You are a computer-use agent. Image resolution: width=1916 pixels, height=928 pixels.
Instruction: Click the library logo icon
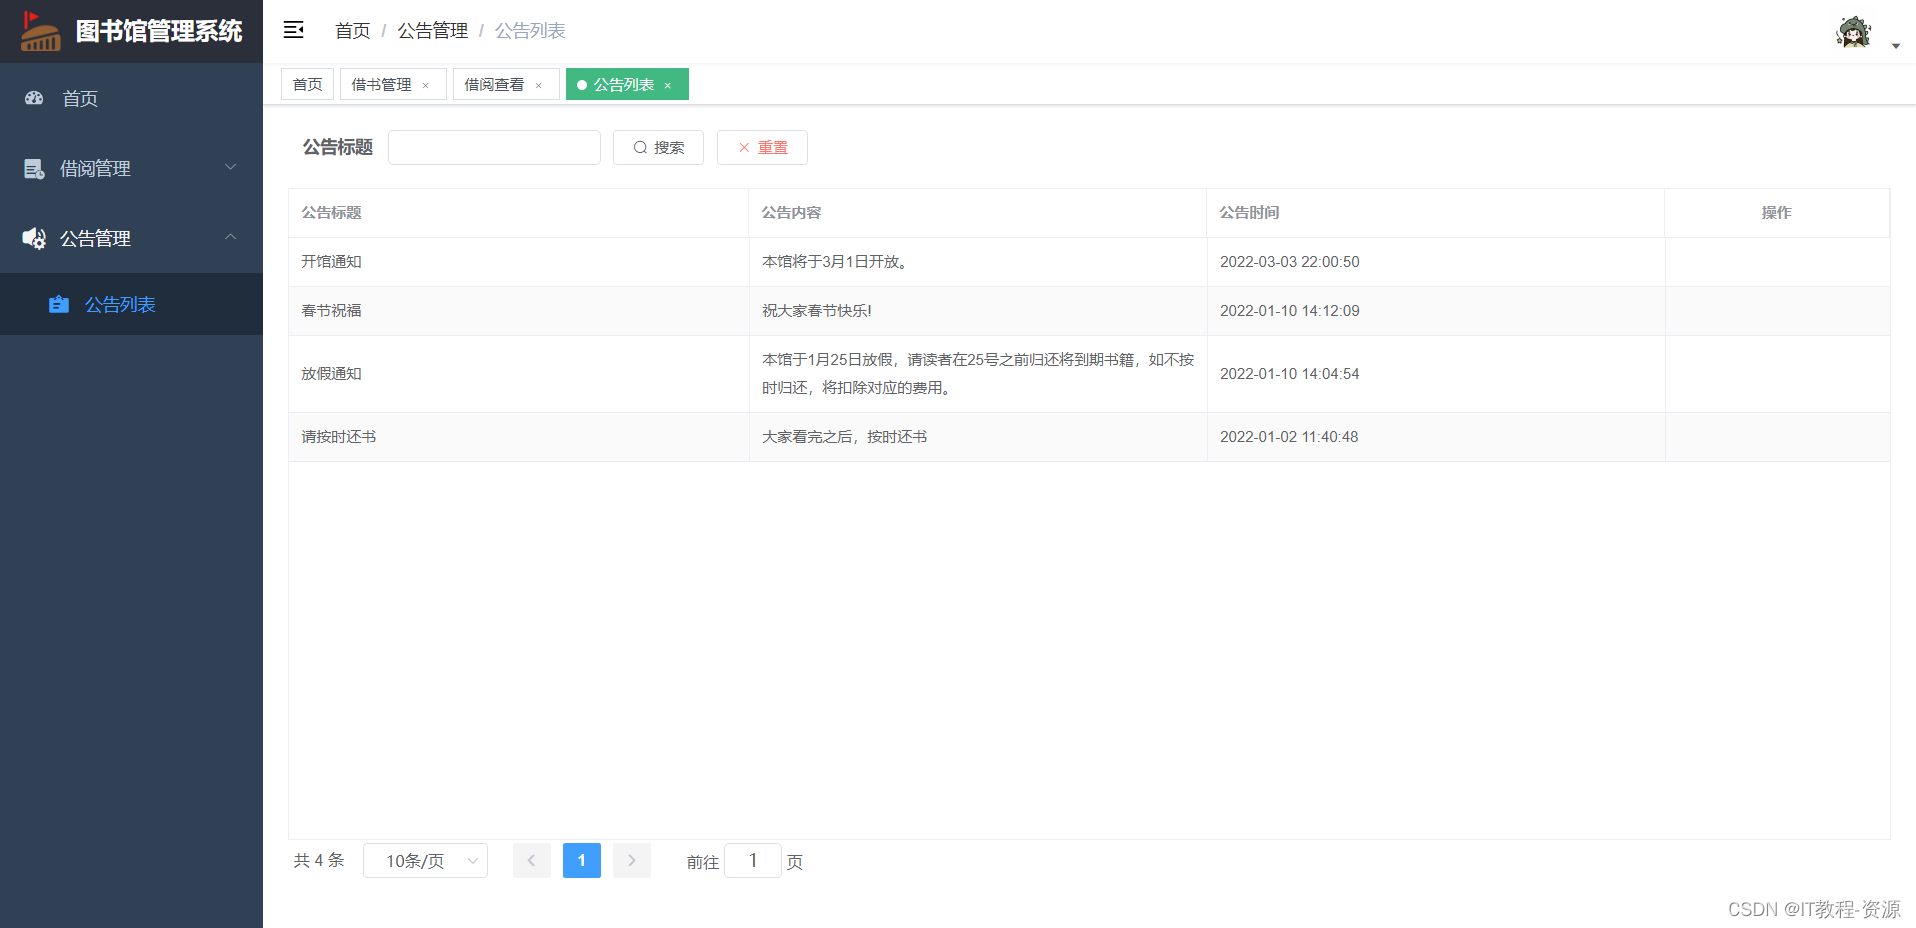41,31
